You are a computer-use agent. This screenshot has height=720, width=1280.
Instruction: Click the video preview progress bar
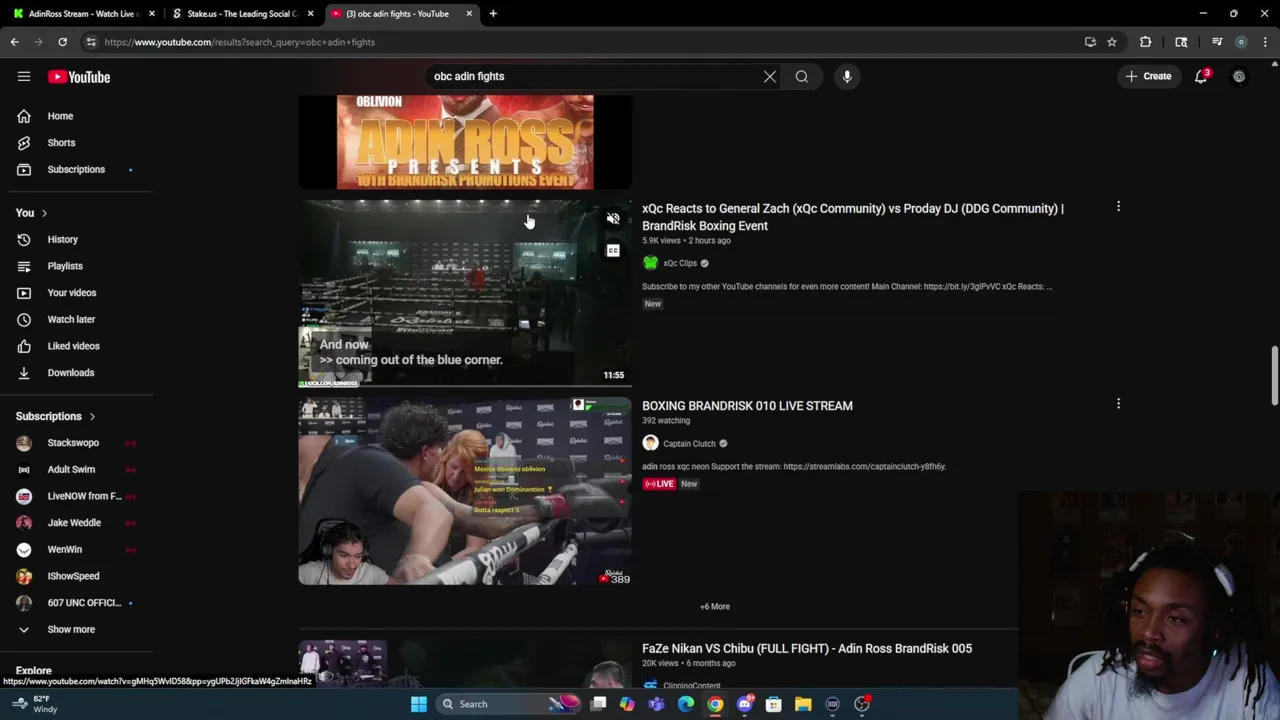click(465, 385)
